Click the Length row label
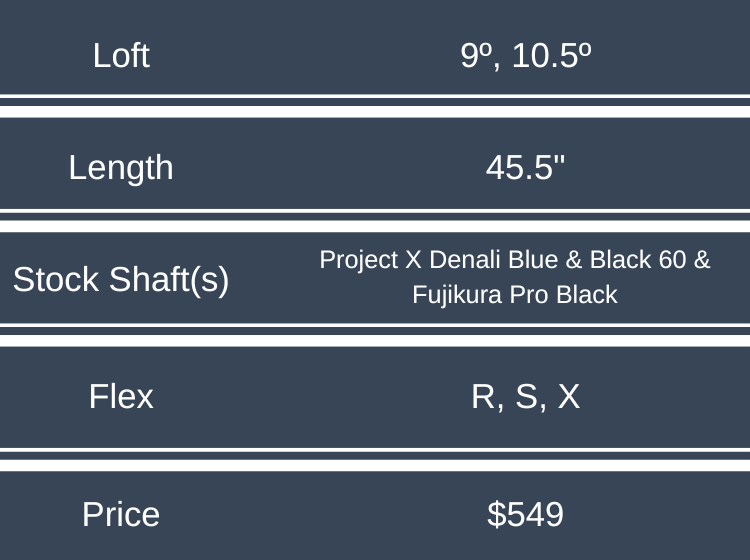Screen dimensions: 750x560 121,167
